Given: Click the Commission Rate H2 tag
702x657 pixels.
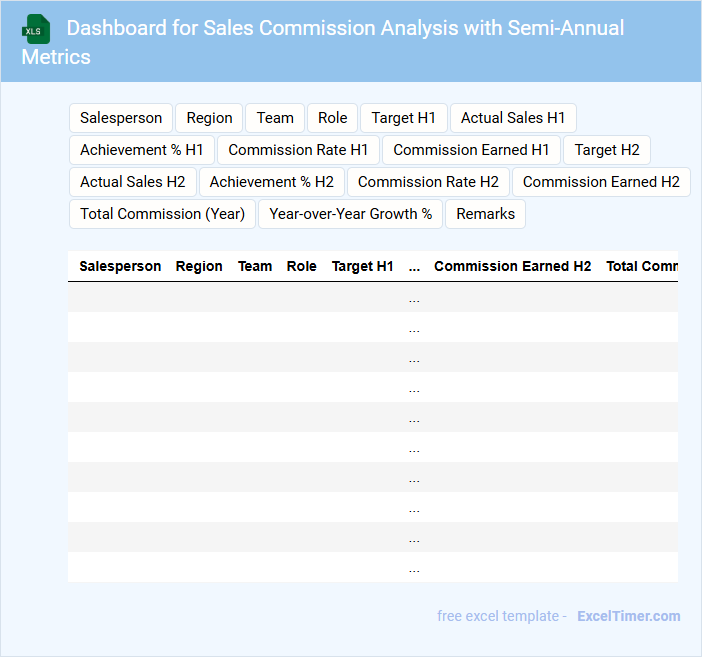Looking at the screenshot, I should (428, 182).
